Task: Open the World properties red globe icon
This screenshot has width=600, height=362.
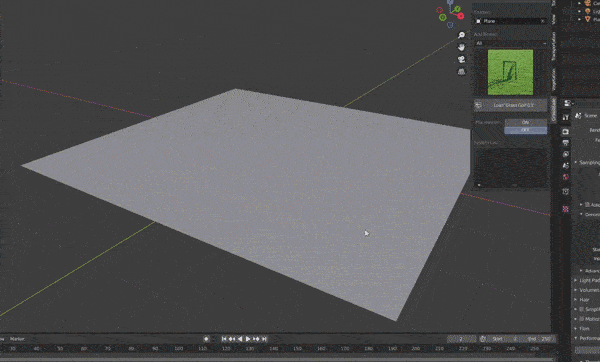Action: (566, 177)
